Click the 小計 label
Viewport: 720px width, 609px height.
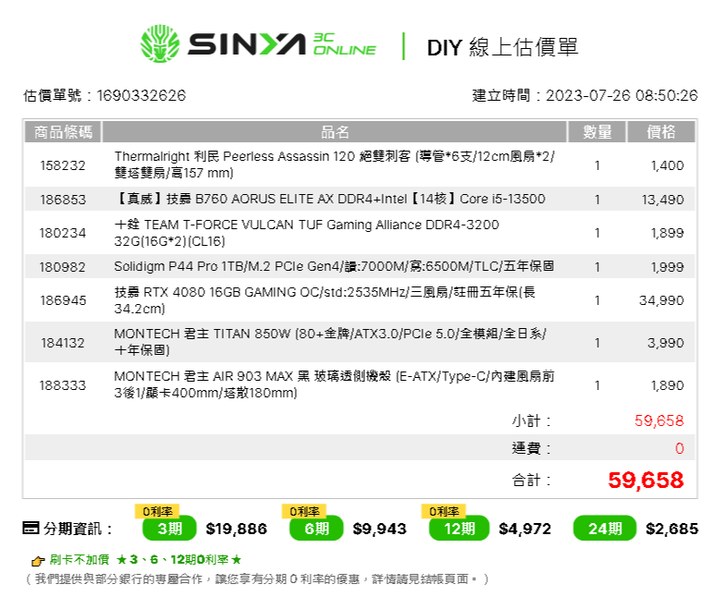point(531,421)
